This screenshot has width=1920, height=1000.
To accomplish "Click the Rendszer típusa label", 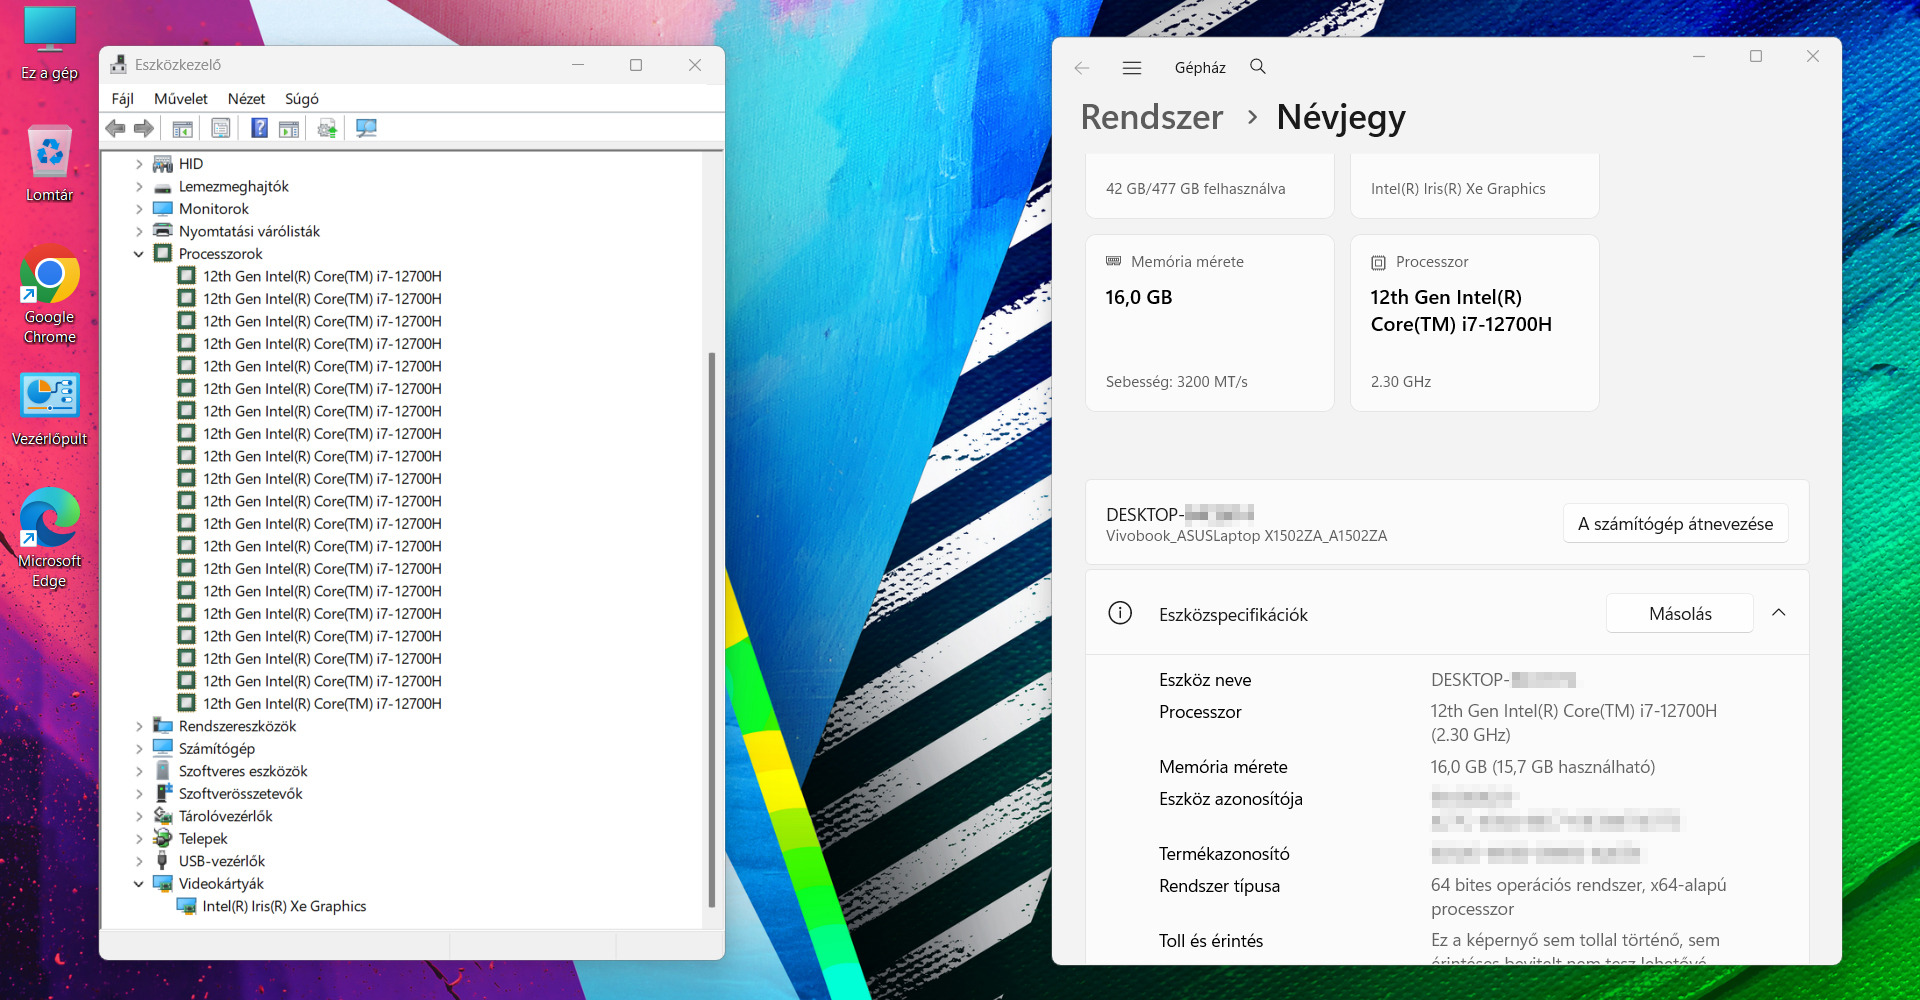I will point(1219,886).
